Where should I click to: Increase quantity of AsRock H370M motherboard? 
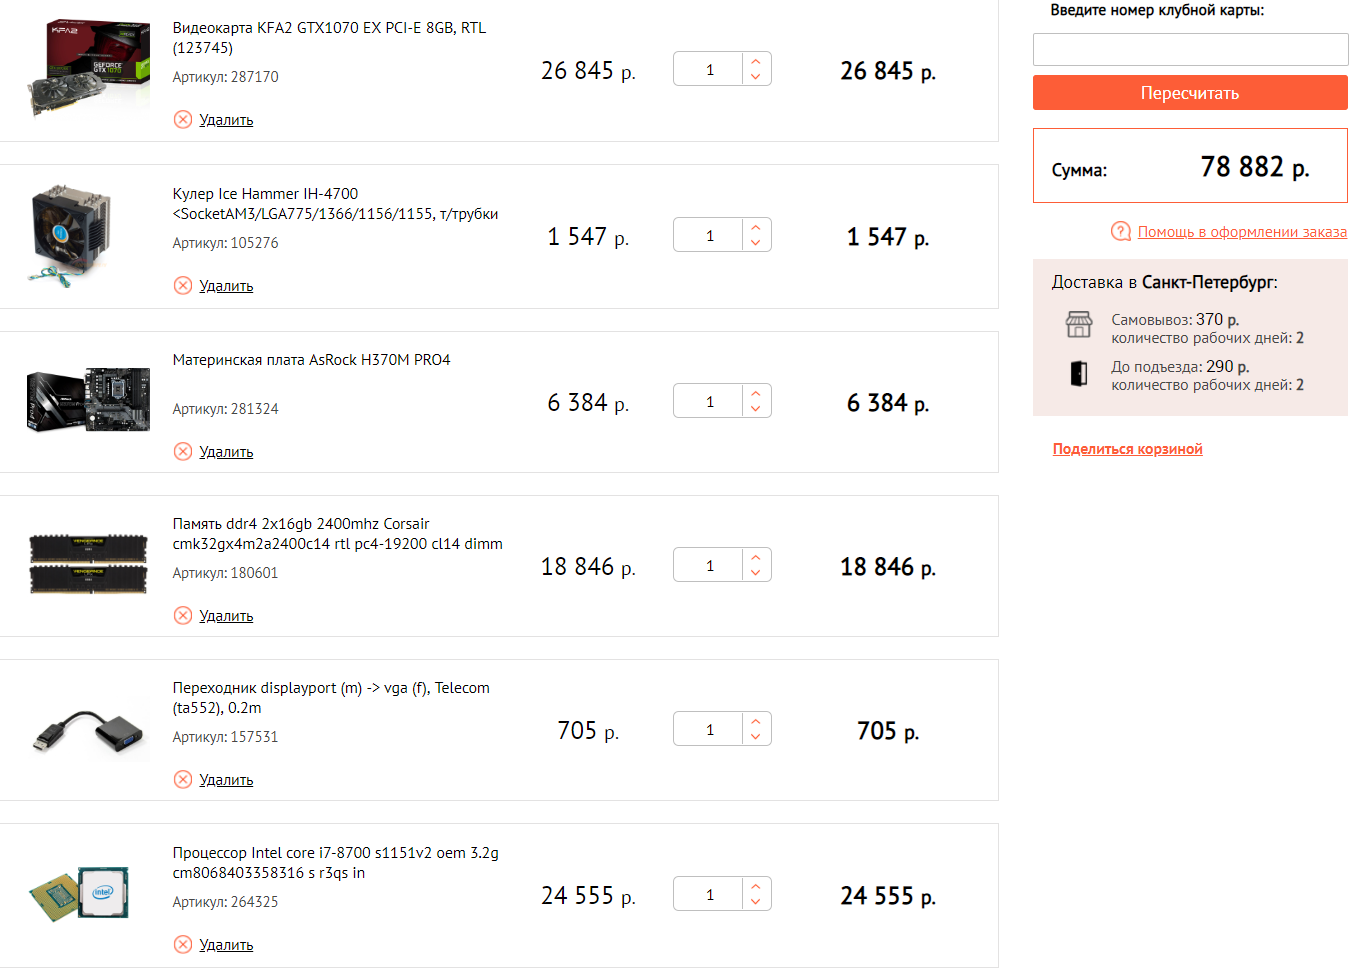[x=756, y=394]
